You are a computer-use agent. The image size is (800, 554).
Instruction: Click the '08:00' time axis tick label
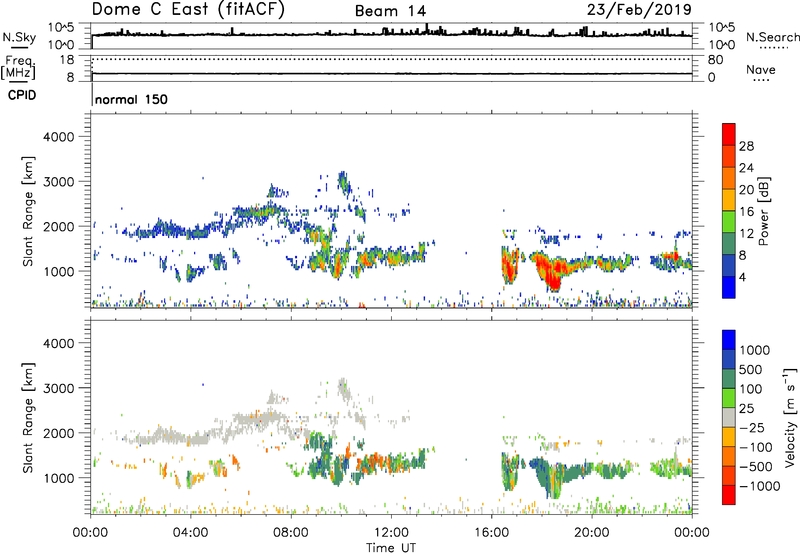290,533
